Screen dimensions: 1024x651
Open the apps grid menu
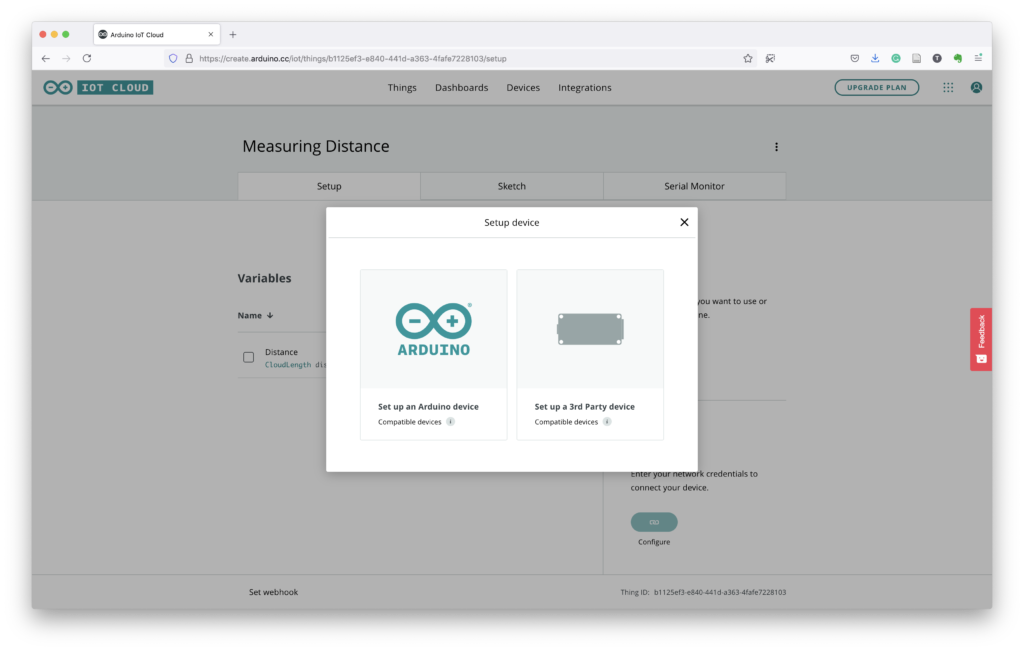[x=948, y=87]
